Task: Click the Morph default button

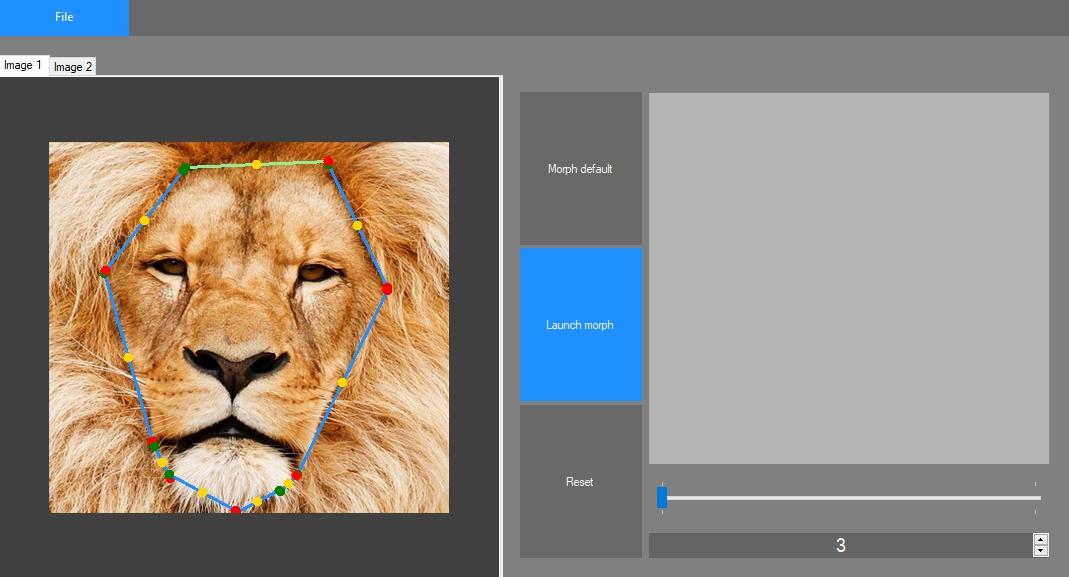Action: [x=580, y=168]
